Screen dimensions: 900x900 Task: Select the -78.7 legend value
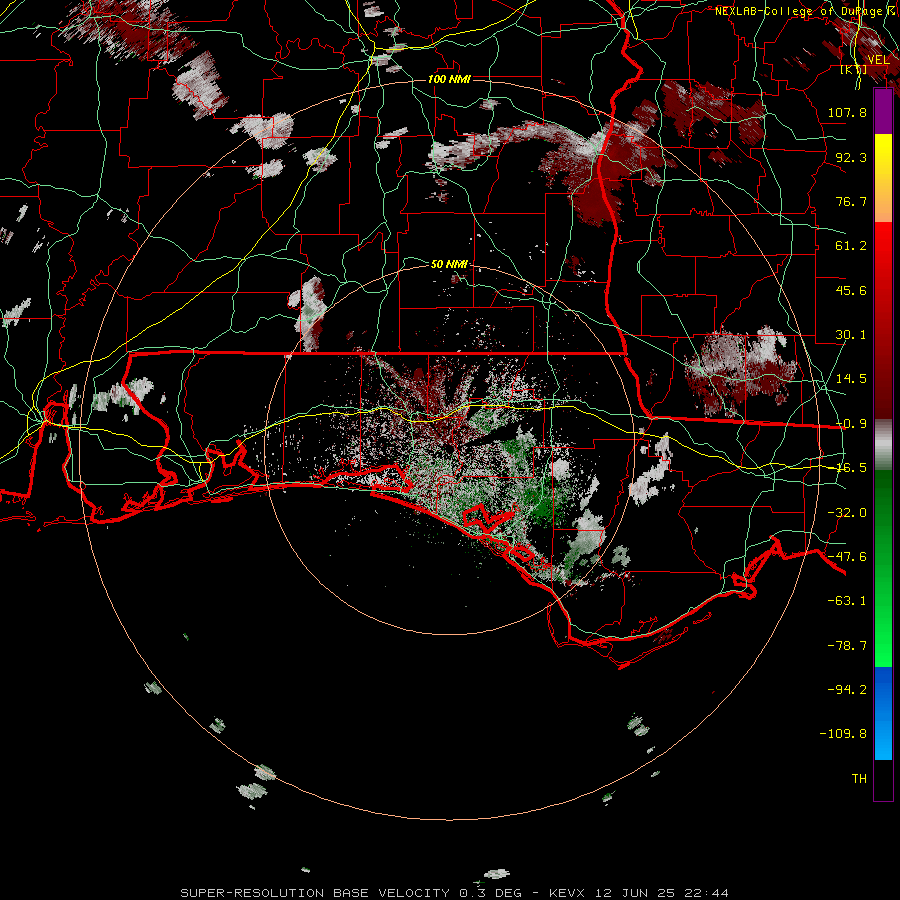pyautogui.click(x=847, y=646)
